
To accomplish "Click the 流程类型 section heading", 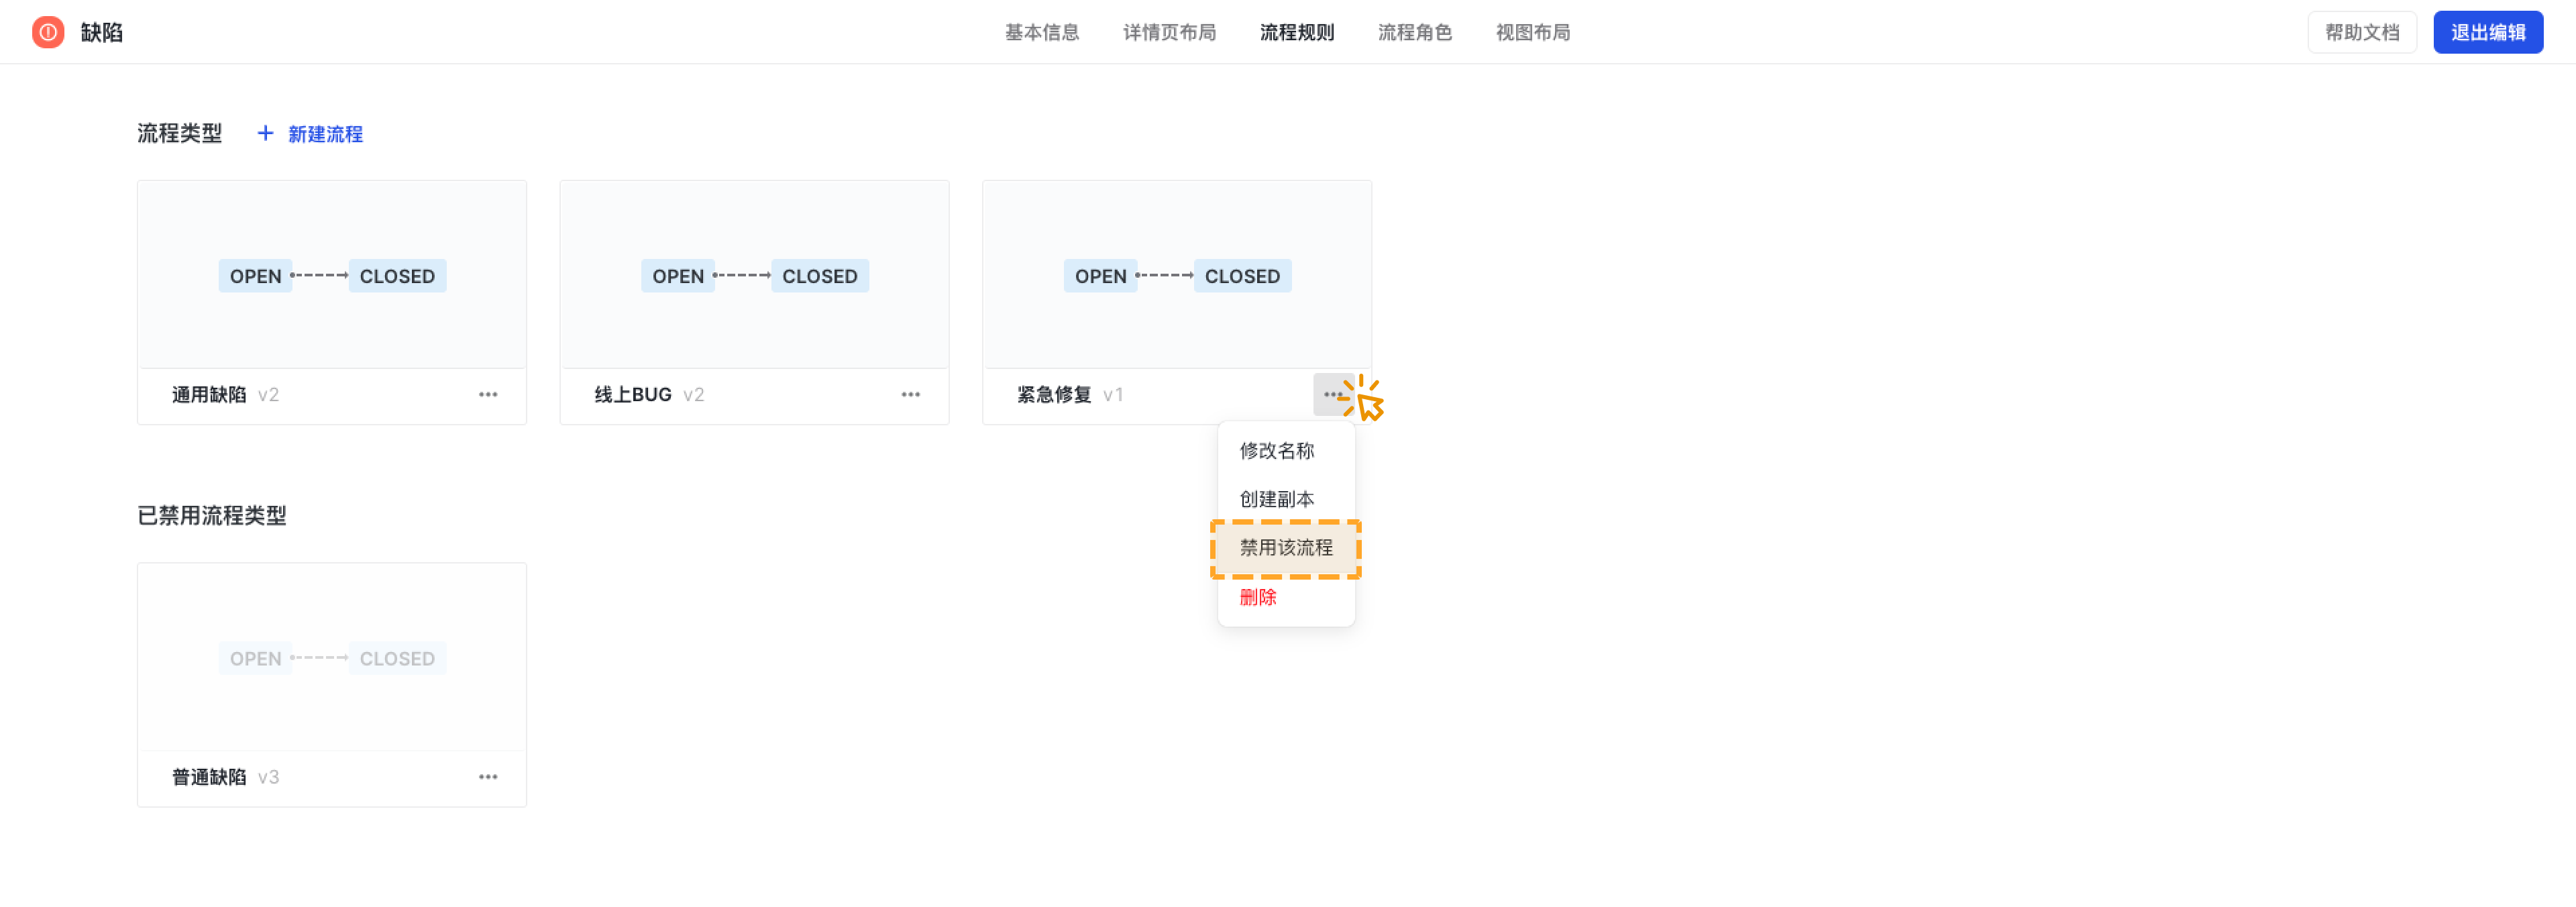I will [x=179, y=133].
